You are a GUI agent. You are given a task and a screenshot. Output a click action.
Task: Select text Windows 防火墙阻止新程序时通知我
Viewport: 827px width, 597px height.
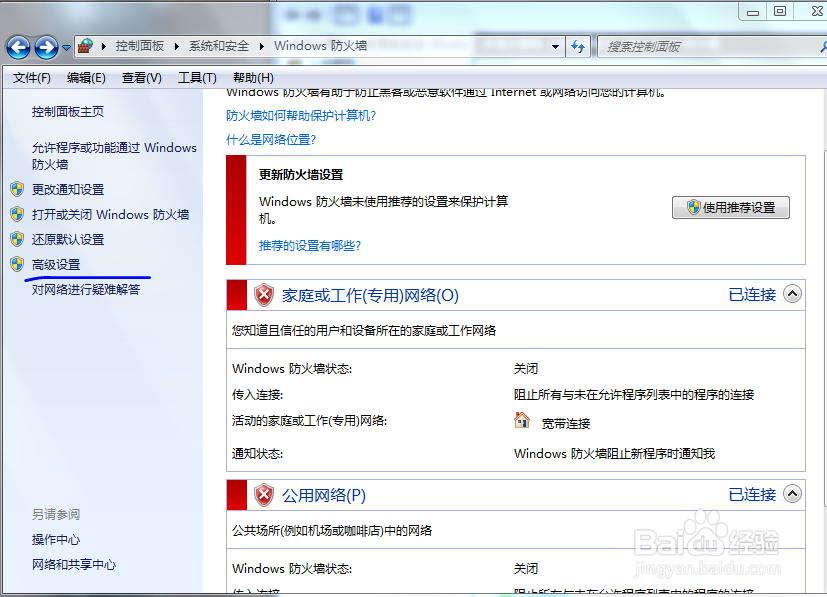[x=614, y=454]
